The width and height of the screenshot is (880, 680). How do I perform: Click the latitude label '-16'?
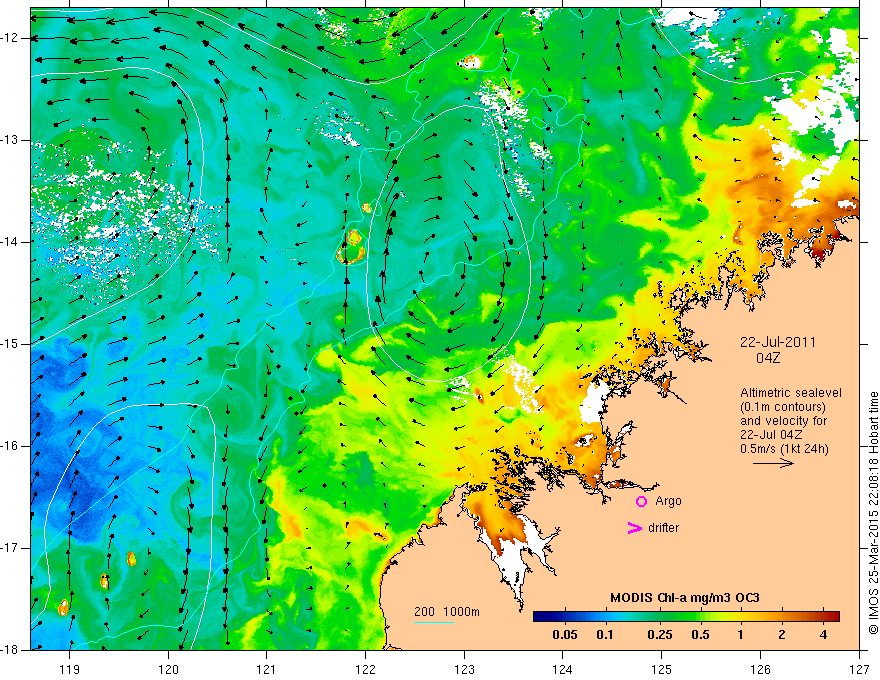(11, 446)
